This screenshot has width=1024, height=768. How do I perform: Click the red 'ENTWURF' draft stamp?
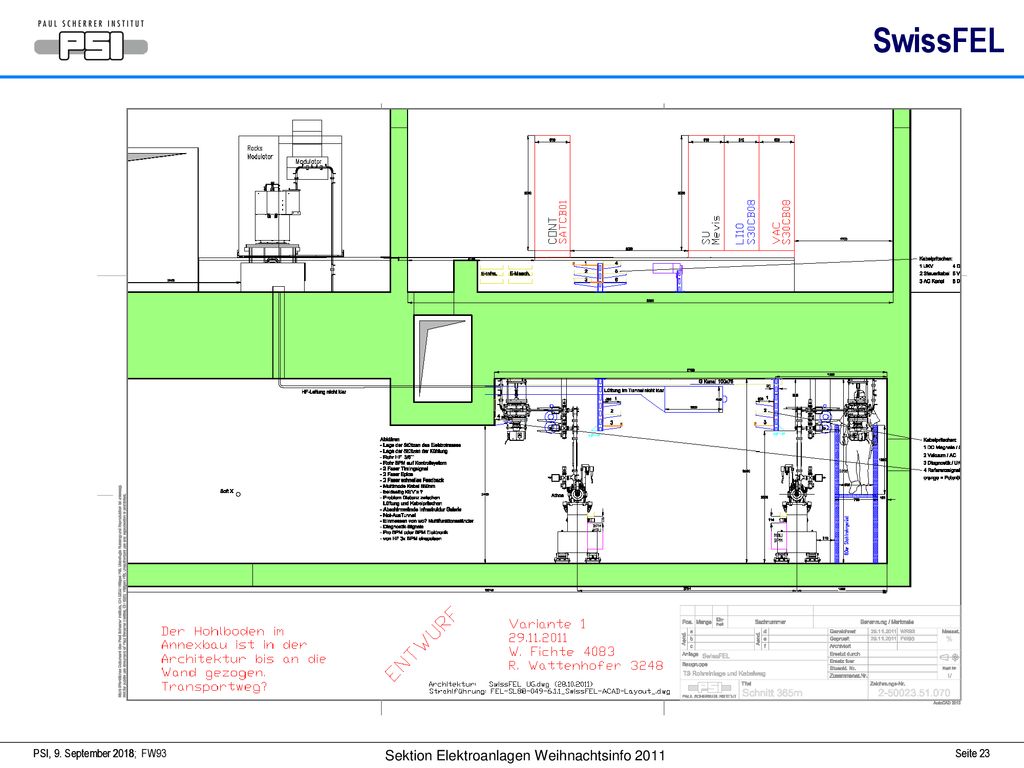[421, 644]
